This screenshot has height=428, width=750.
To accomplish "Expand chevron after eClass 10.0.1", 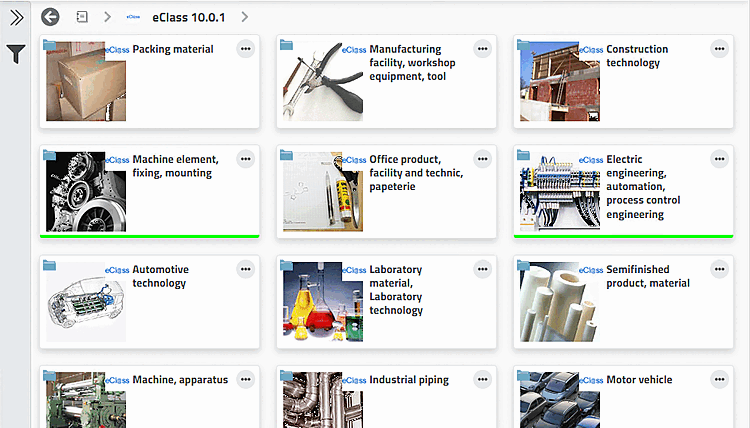I will (x=245, y=17).
